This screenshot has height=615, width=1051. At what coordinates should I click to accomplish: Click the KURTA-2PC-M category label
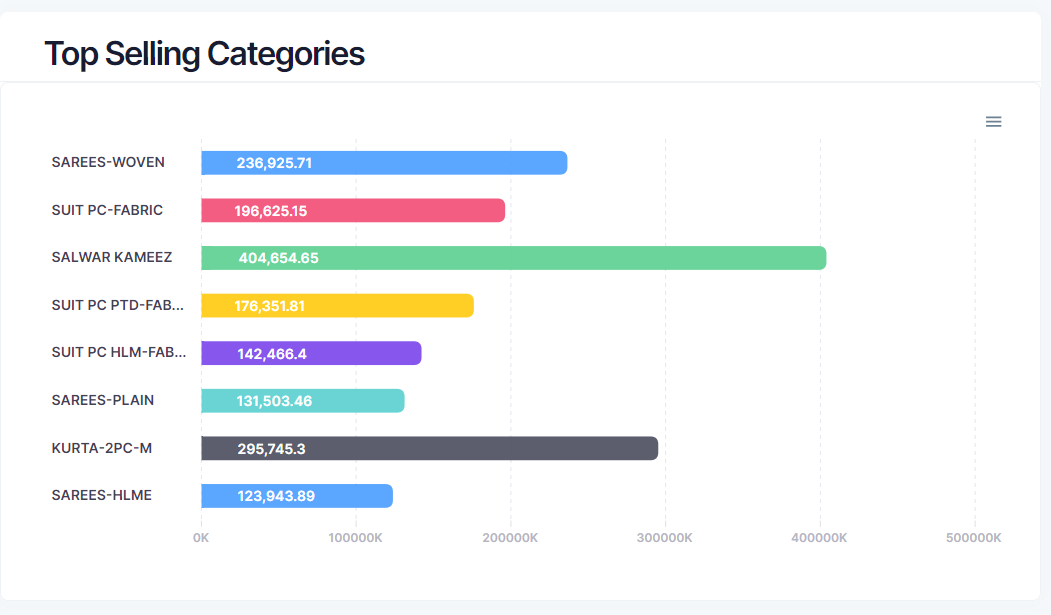click(102, 447)
